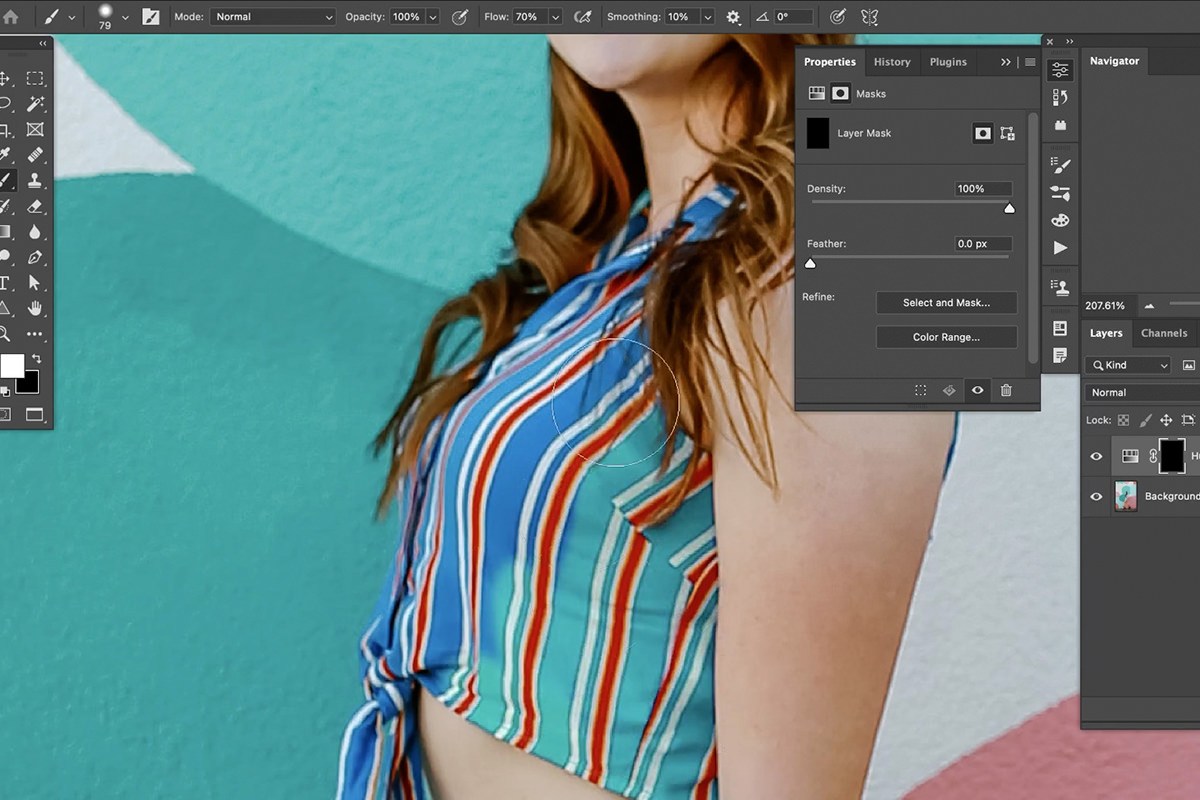The height and width of the screenshot is (800, 1200).
Task: Open the Edit Toolbar three dots
Action: (35, 334)
